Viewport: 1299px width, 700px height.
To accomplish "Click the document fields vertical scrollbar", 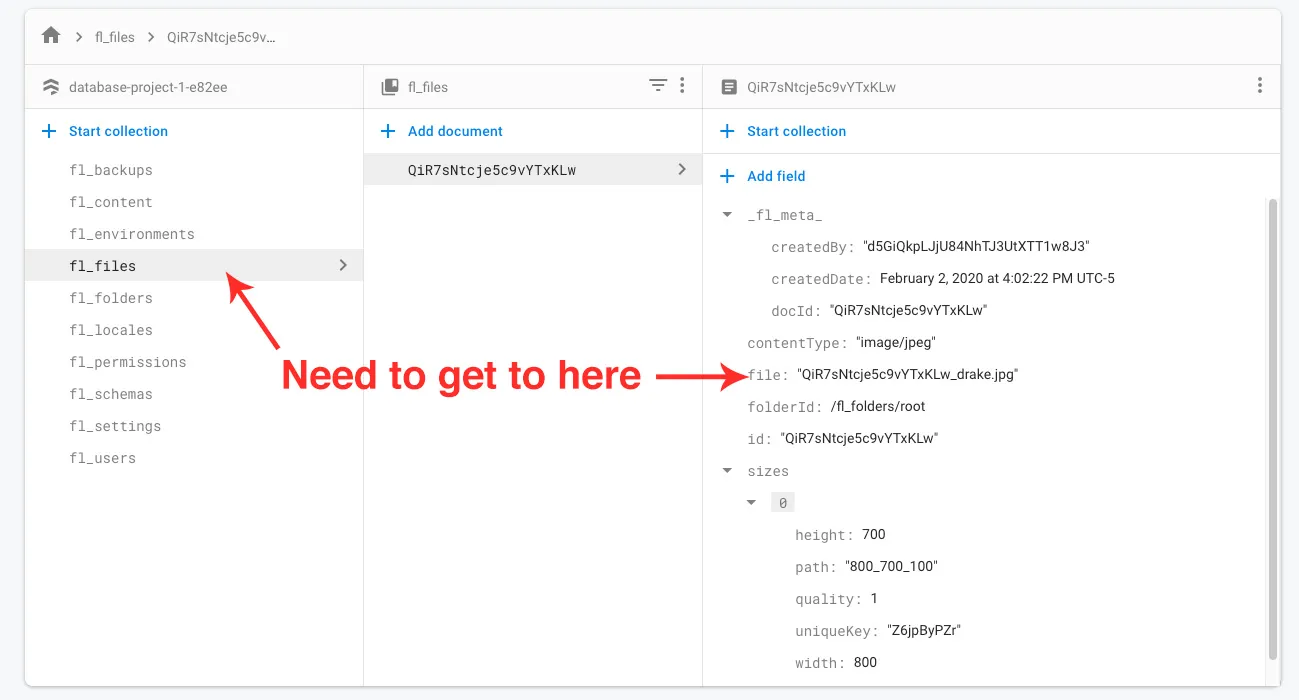I will [x=1273, y=429].
